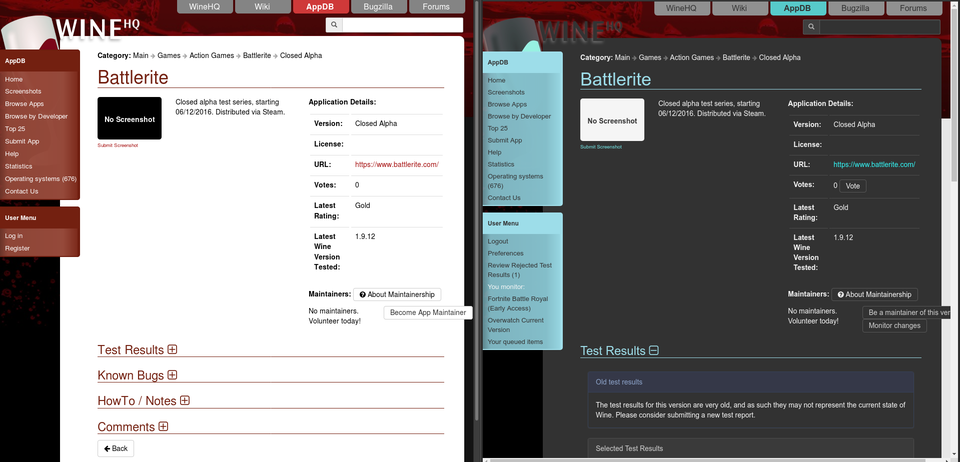The width and height of the screenshot is (960, 462).
Task: Click About Maintainership button in left page
Action: pos(397,294)
